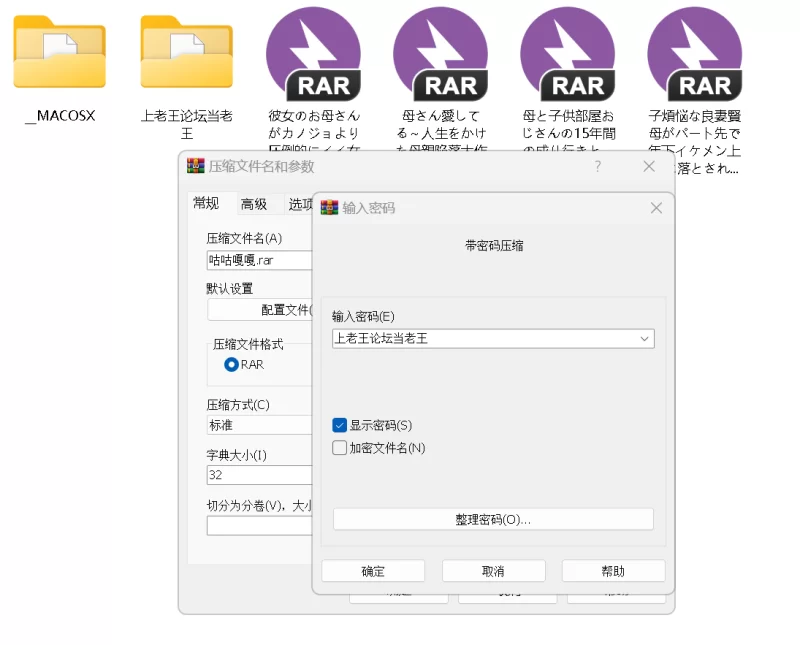Open the 压缩方式 标准 dropdown

coord(259,425)
